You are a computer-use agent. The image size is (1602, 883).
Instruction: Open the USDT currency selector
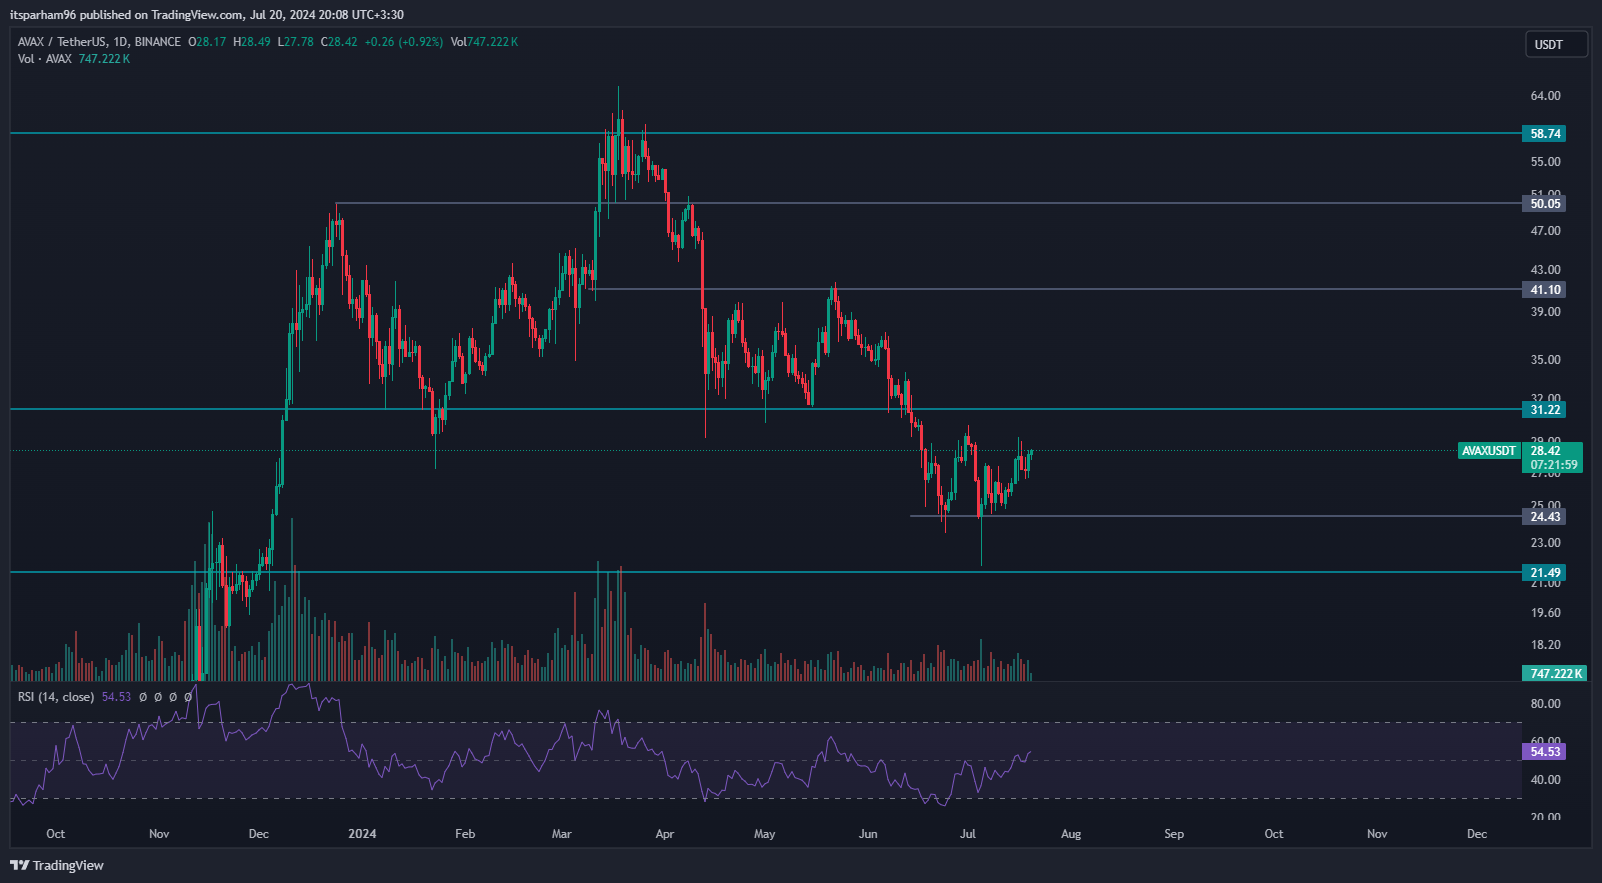click(1557, 44)
